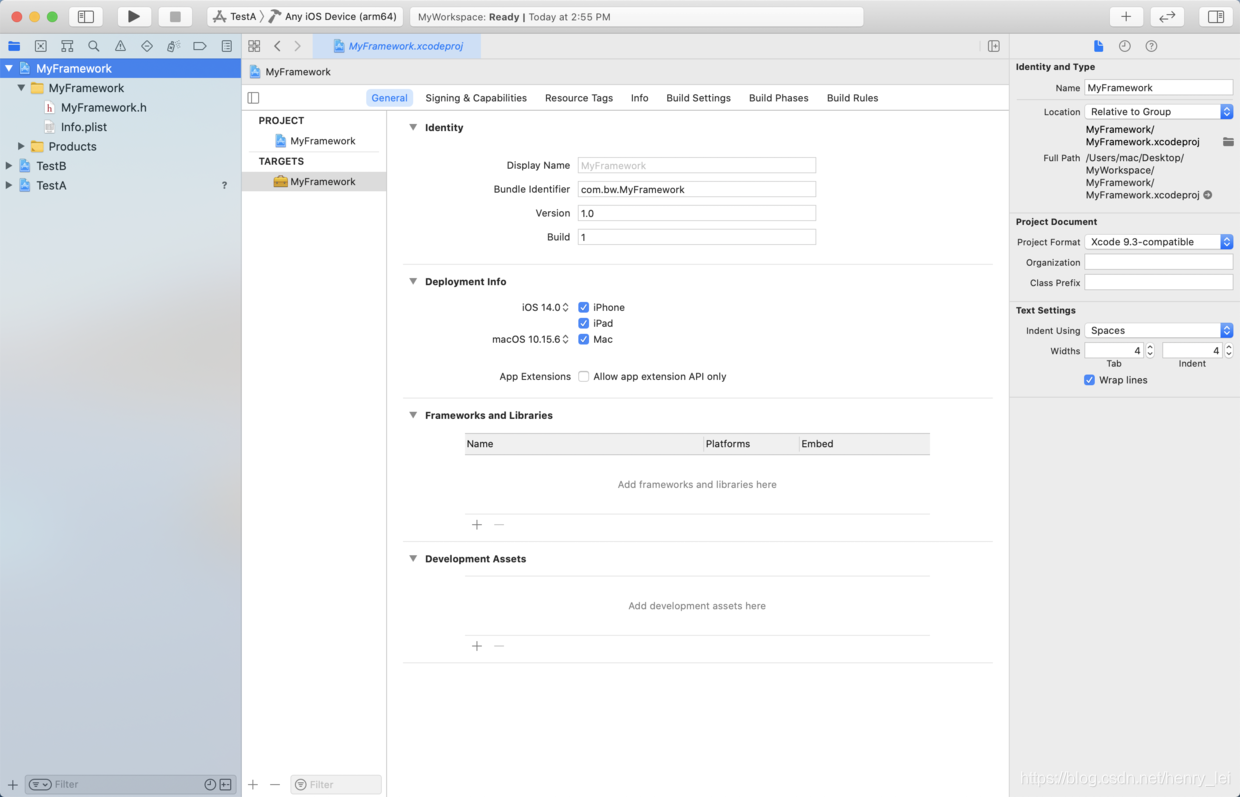Add a new target with plus button
Image resolution: width=1240 pixels, height=797 pixels.
[x=253, y=785]
